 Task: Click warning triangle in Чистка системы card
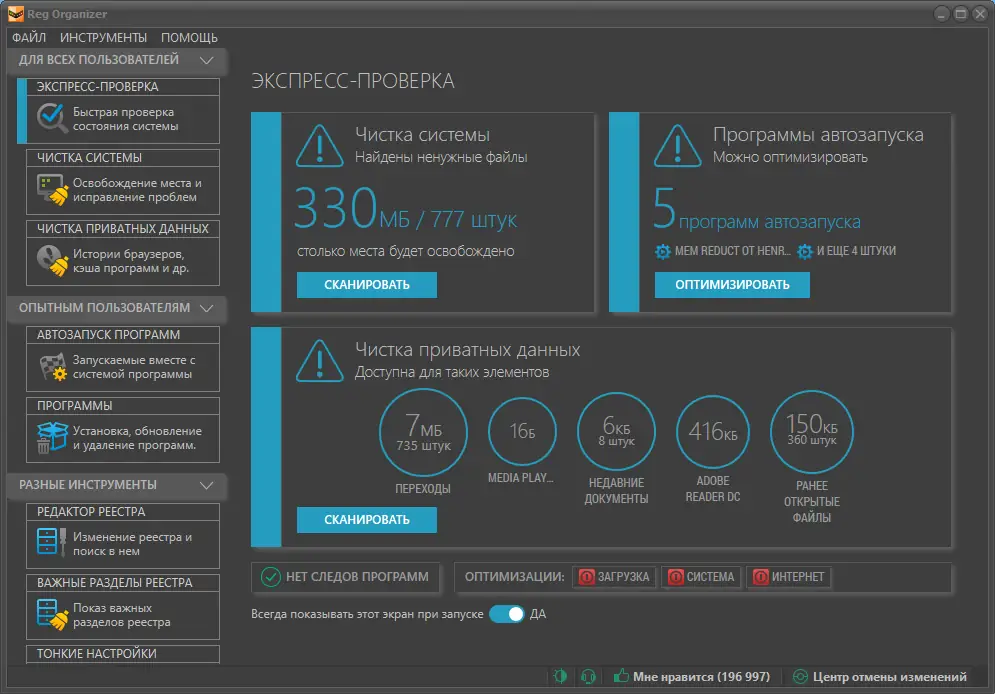pos(320,147)
